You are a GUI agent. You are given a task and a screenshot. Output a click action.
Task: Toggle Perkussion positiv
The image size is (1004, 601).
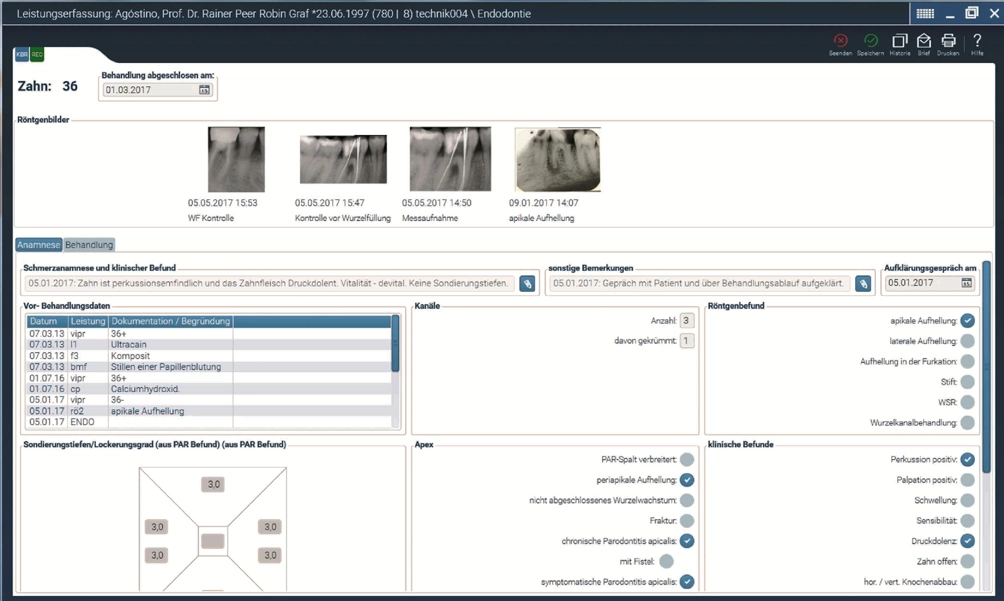coord(968,460)
